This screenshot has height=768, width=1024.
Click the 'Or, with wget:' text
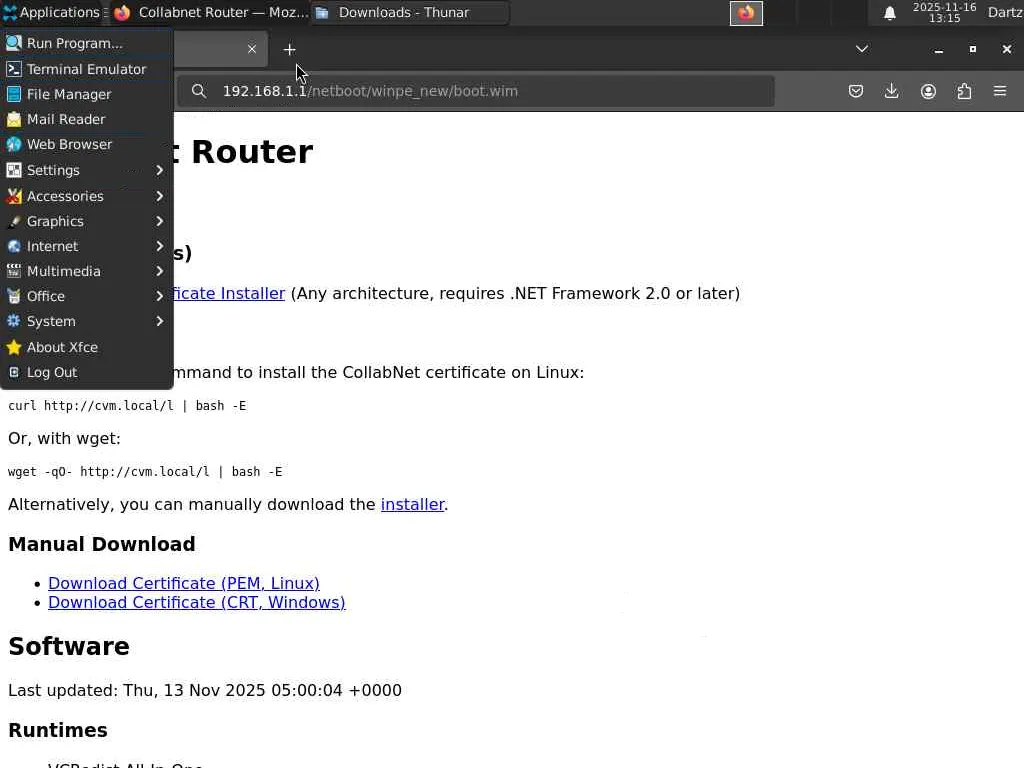pos(64,438)
